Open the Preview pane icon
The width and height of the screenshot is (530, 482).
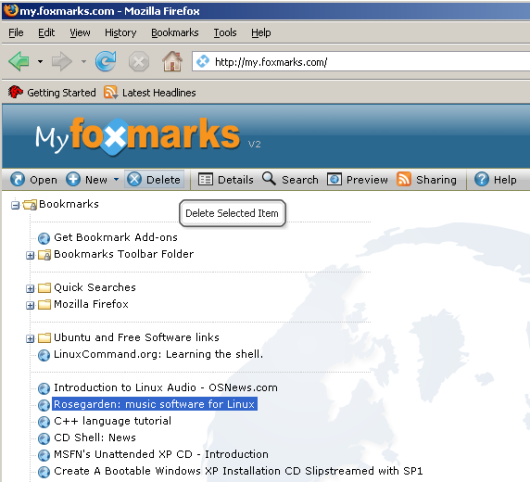point(334,179)
